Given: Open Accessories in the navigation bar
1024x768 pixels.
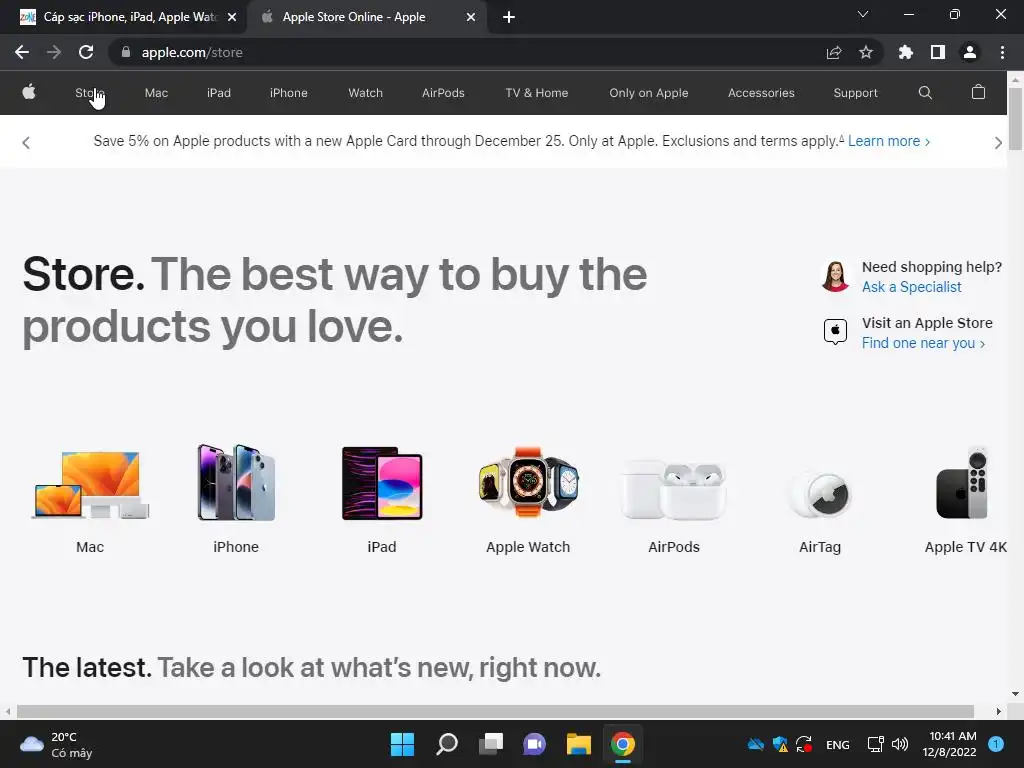Looking at the screenshot, I should click(x=761, y=93).
